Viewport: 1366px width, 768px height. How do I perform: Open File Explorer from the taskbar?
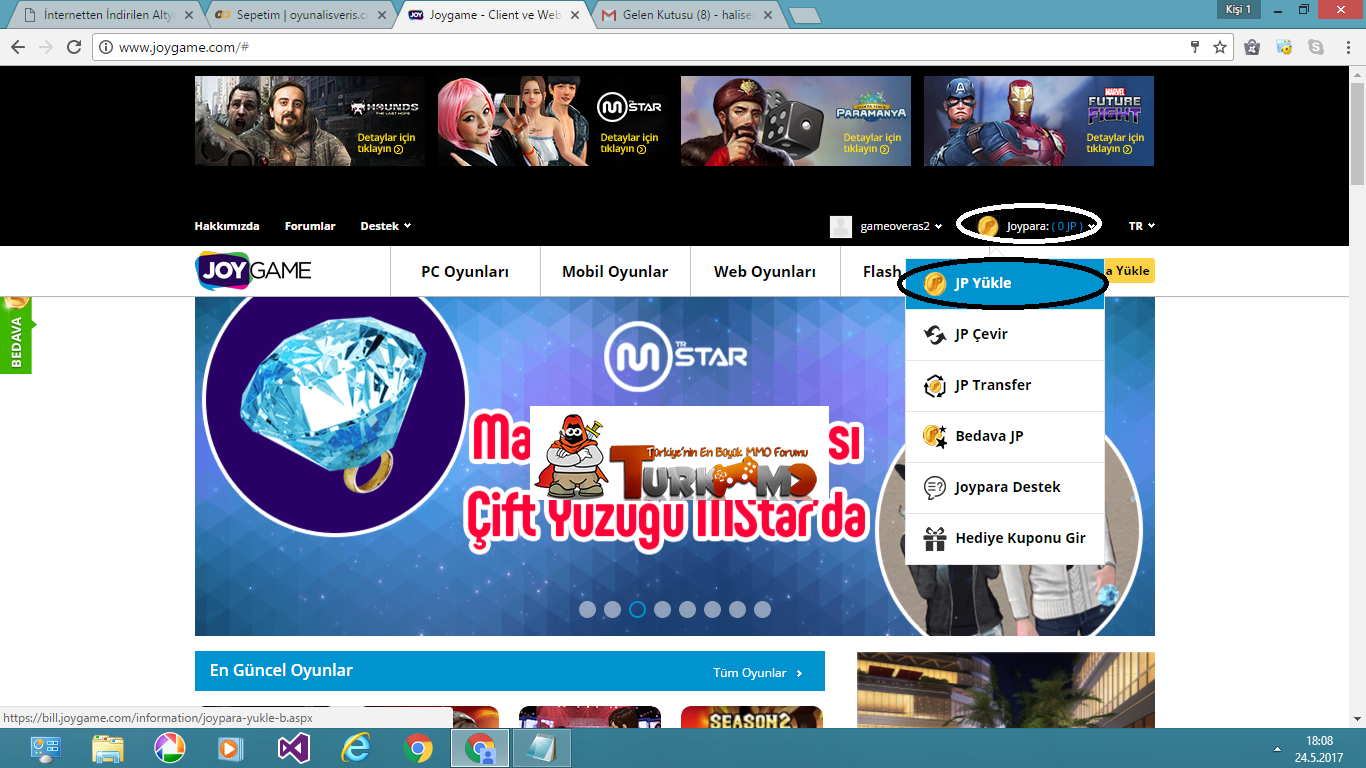pos(108,748)
